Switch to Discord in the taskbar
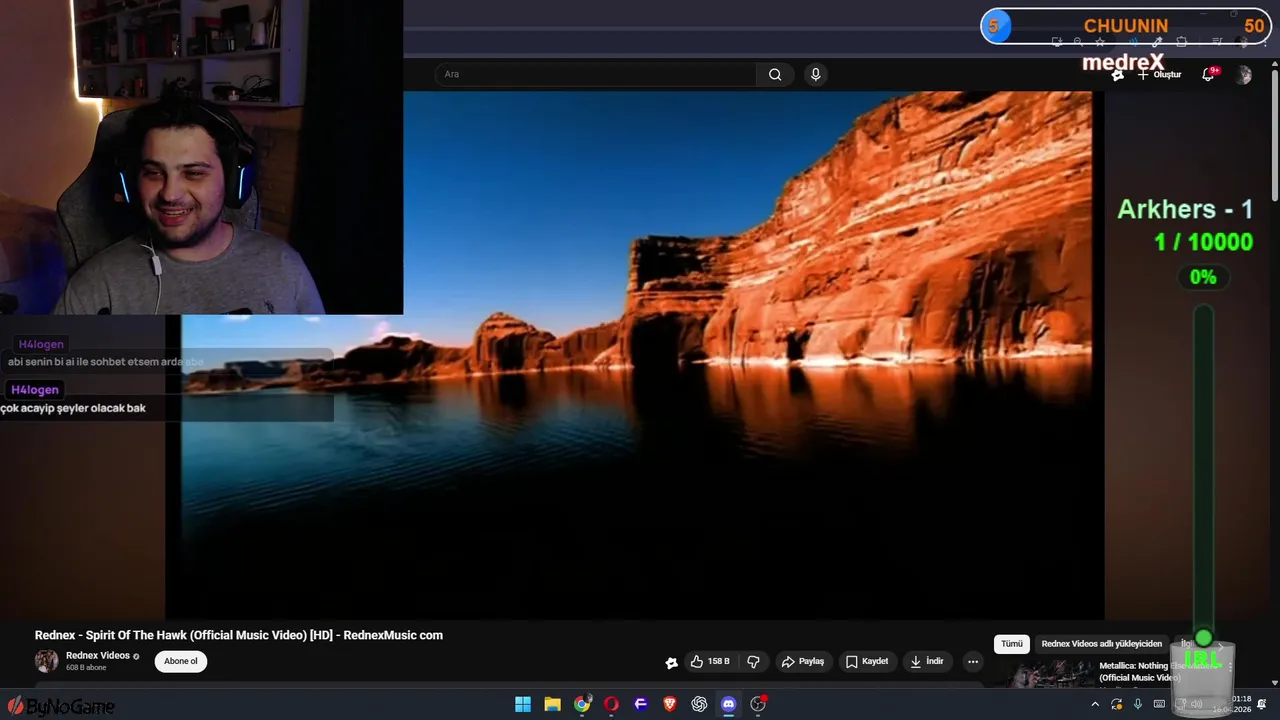Image resolution: width=1280 pixels, height=720 pixels. pyautogui.click(x=729, y=704)
